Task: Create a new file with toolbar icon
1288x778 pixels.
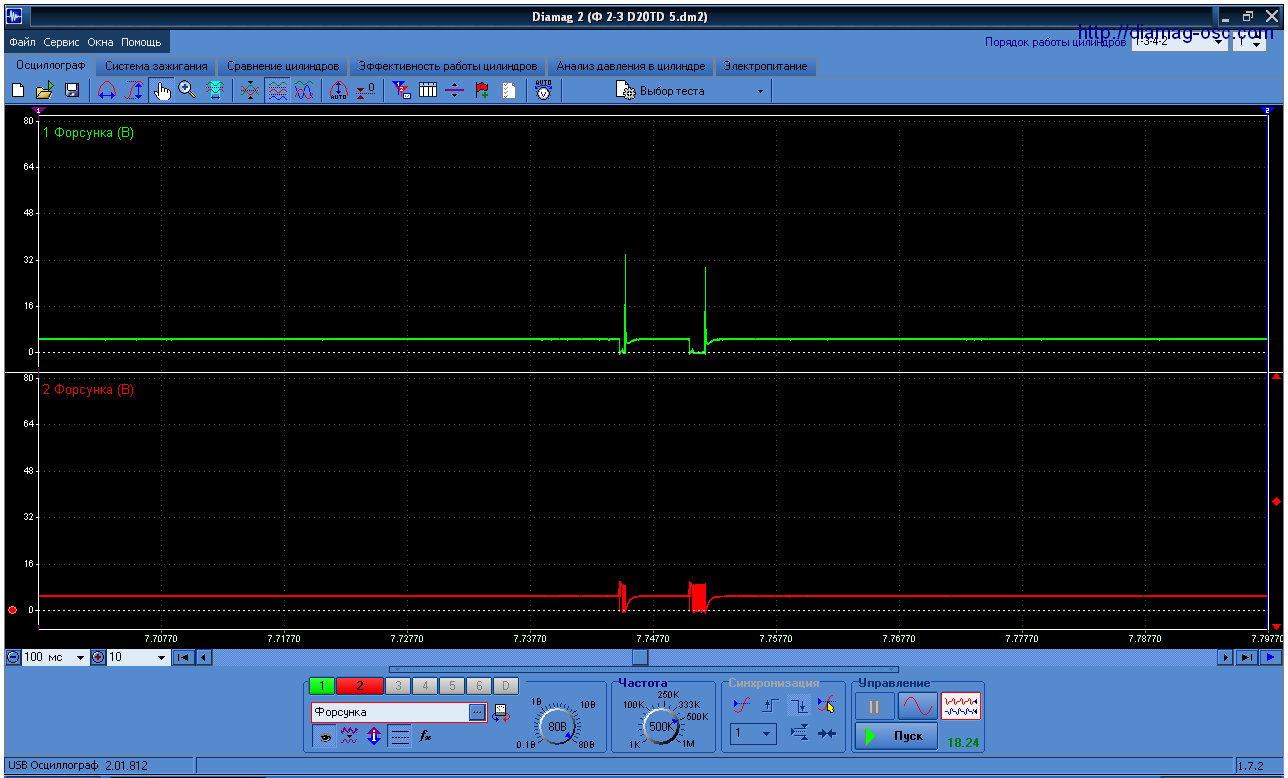Action: point(17,91)
